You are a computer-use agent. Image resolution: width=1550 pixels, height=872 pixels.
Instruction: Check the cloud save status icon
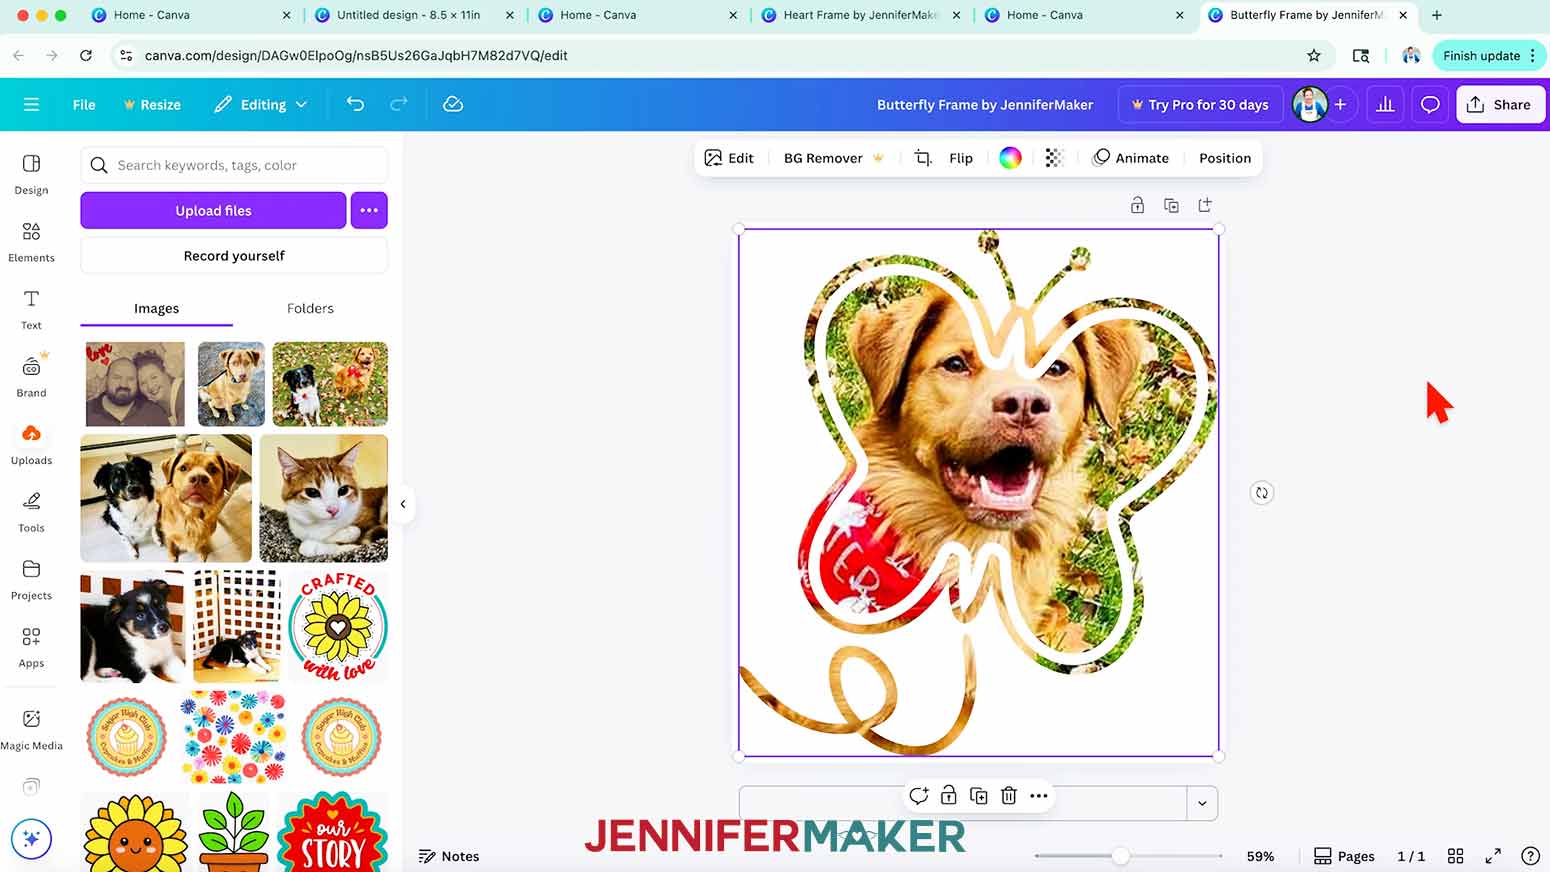[x=453, y=104]
